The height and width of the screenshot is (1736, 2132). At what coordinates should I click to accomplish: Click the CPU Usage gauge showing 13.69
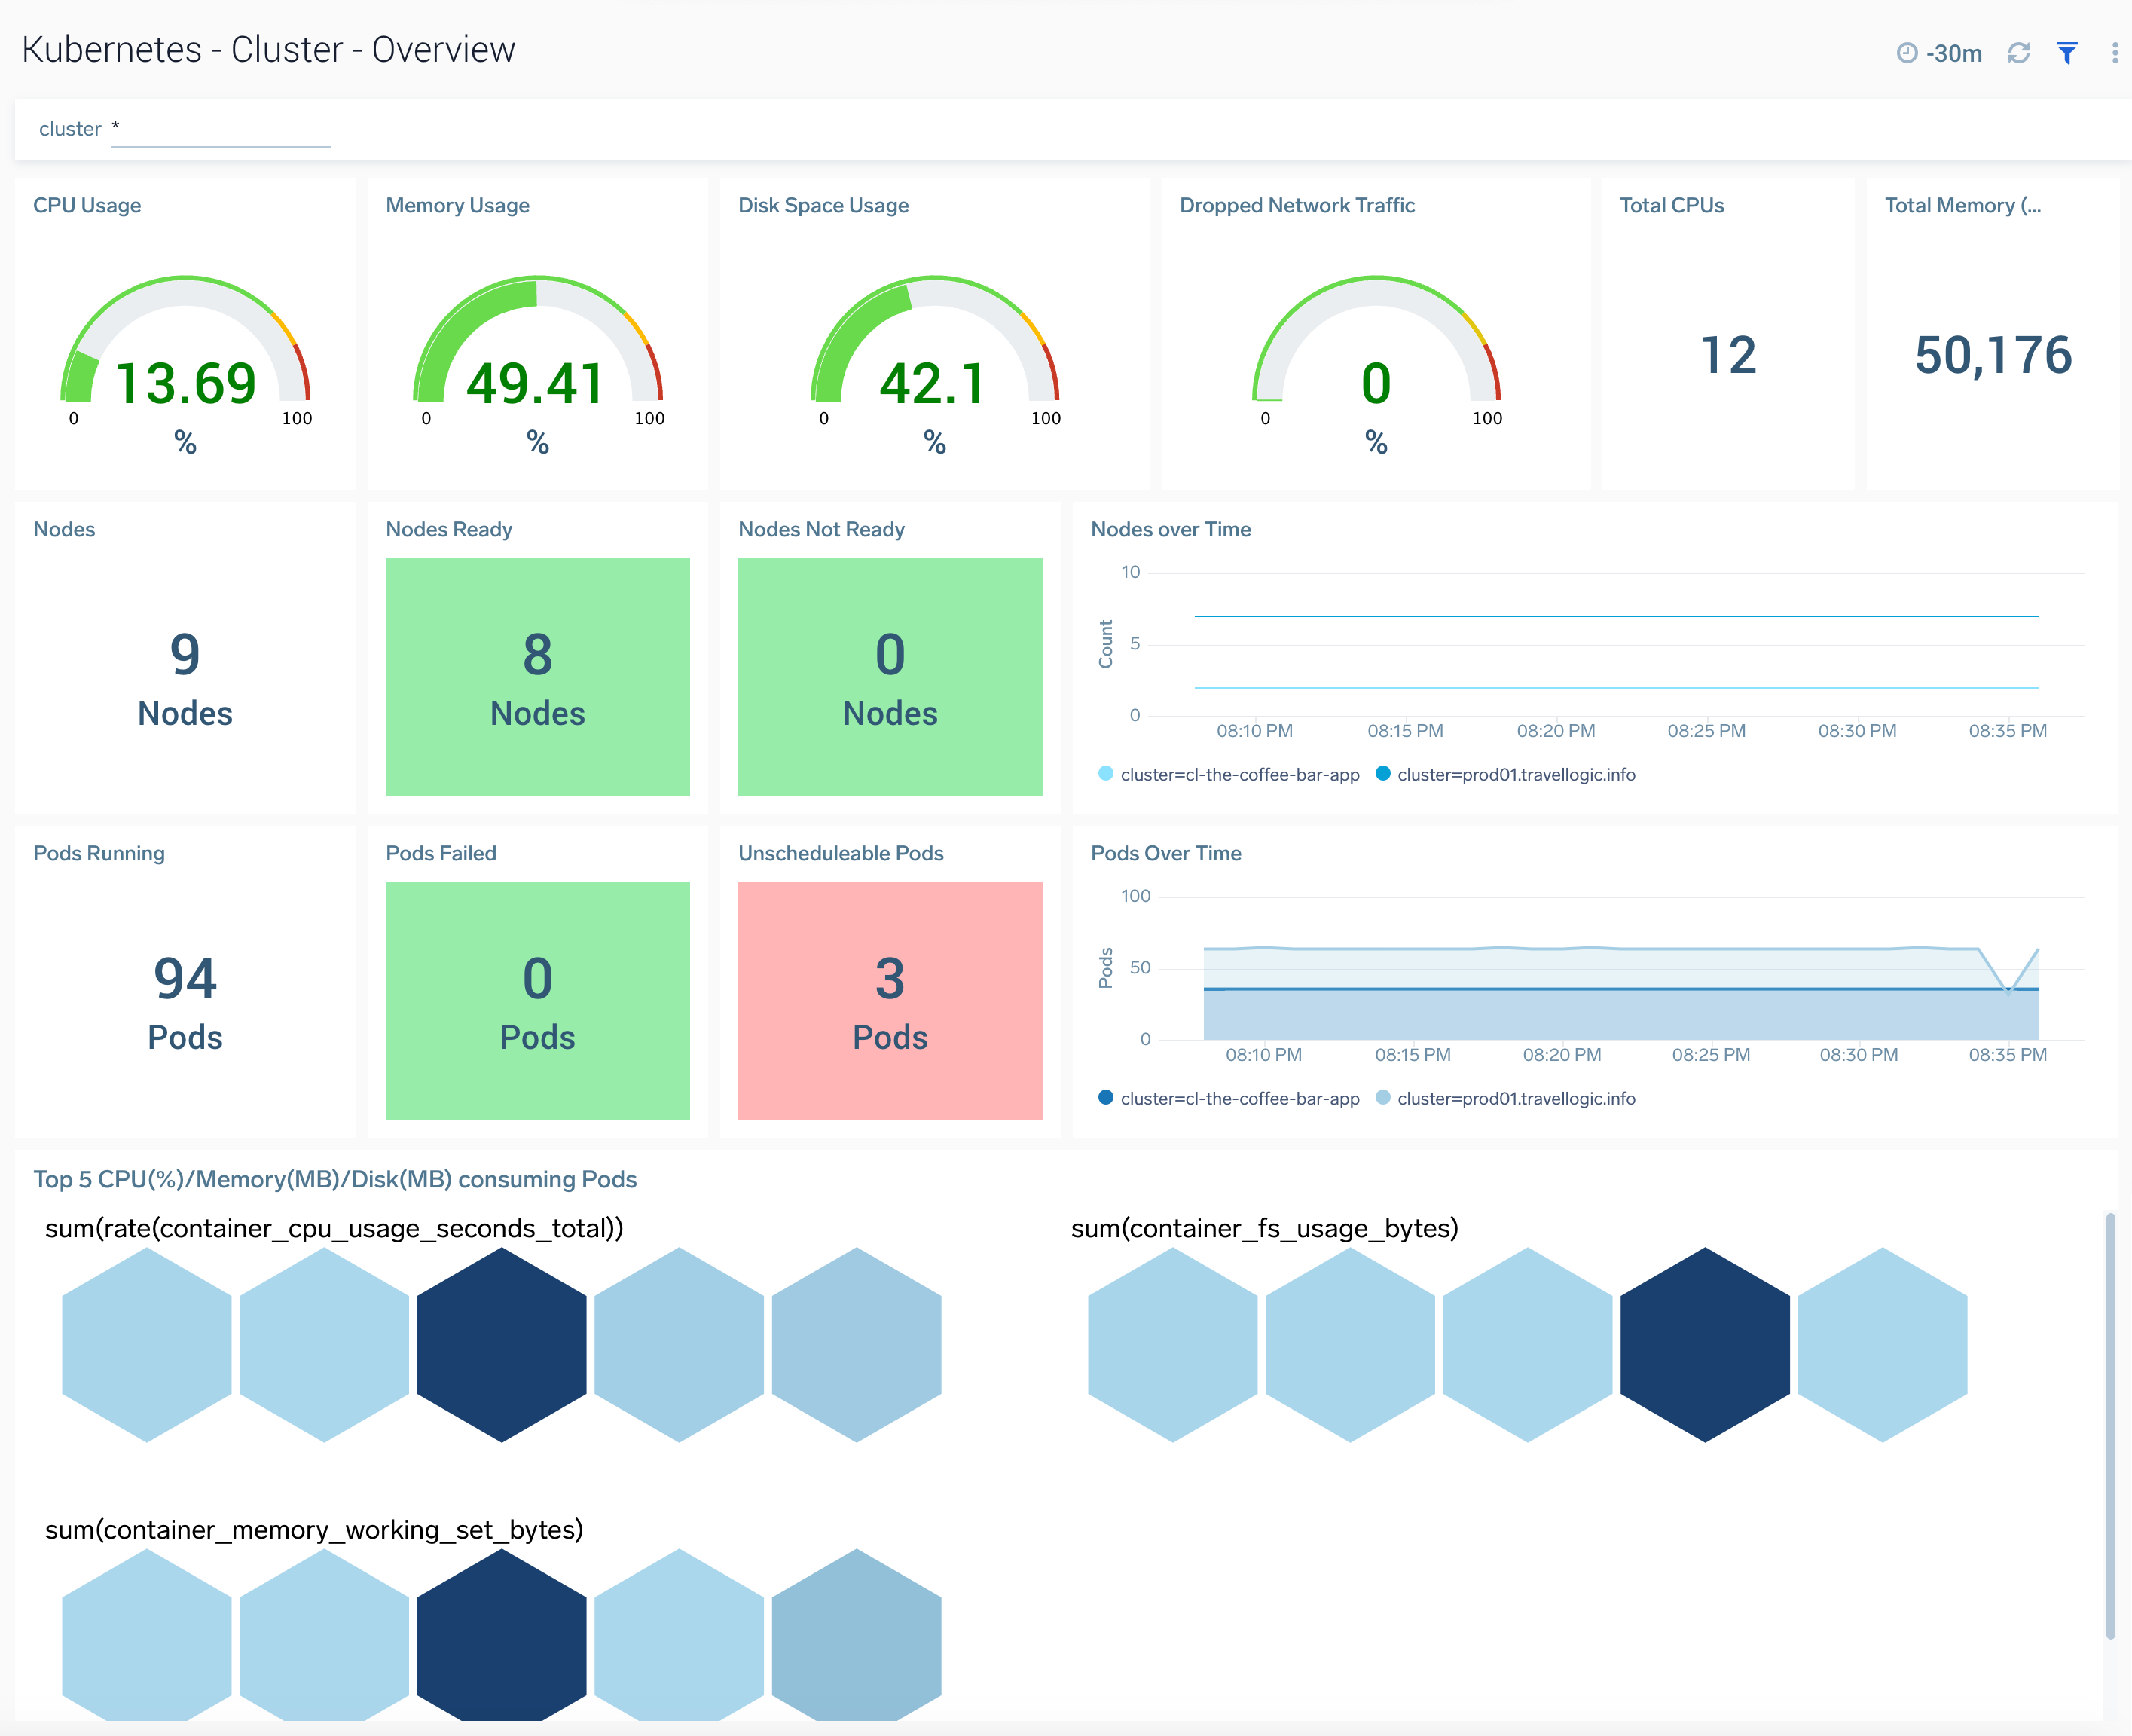[186, 380]
